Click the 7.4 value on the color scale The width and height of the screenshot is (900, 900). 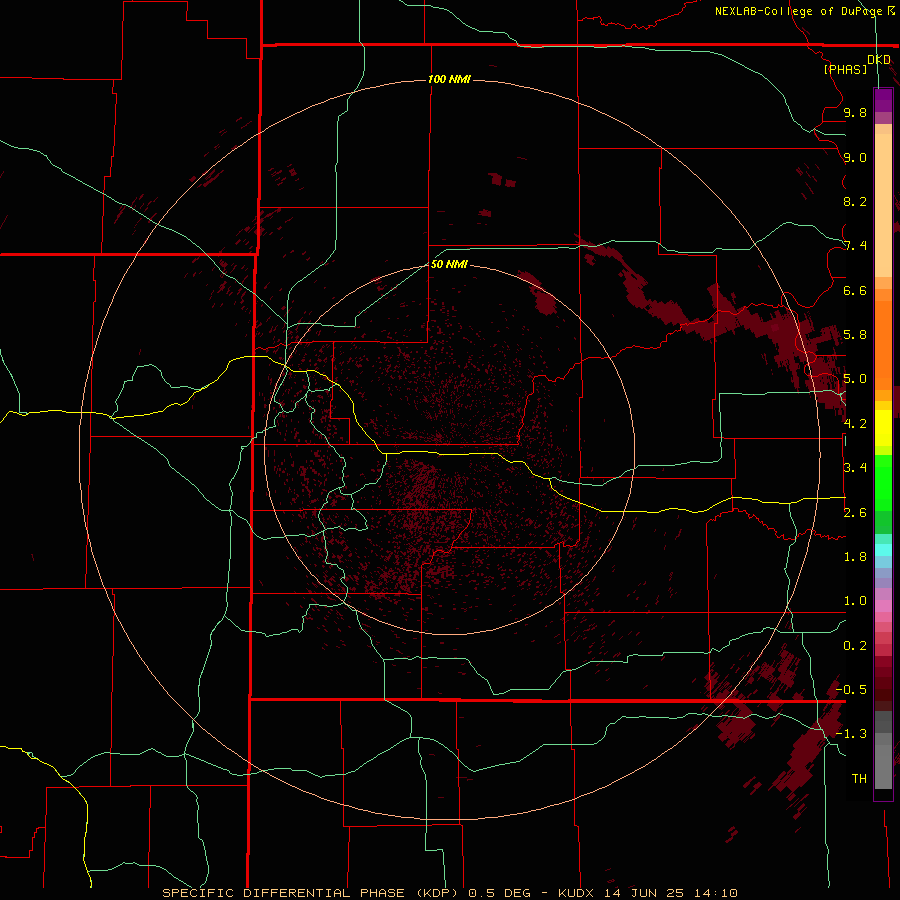coord(855,246)
